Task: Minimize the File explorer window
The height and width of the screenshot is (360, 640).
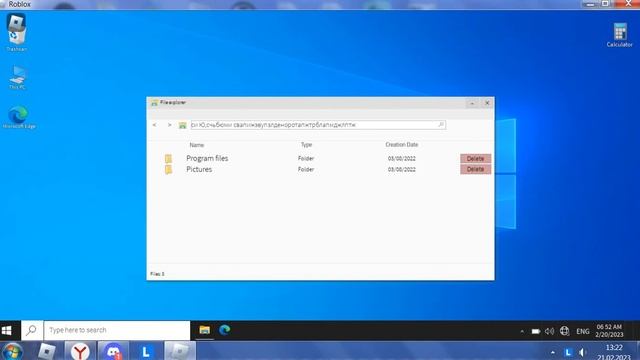Action: (472, 103)
